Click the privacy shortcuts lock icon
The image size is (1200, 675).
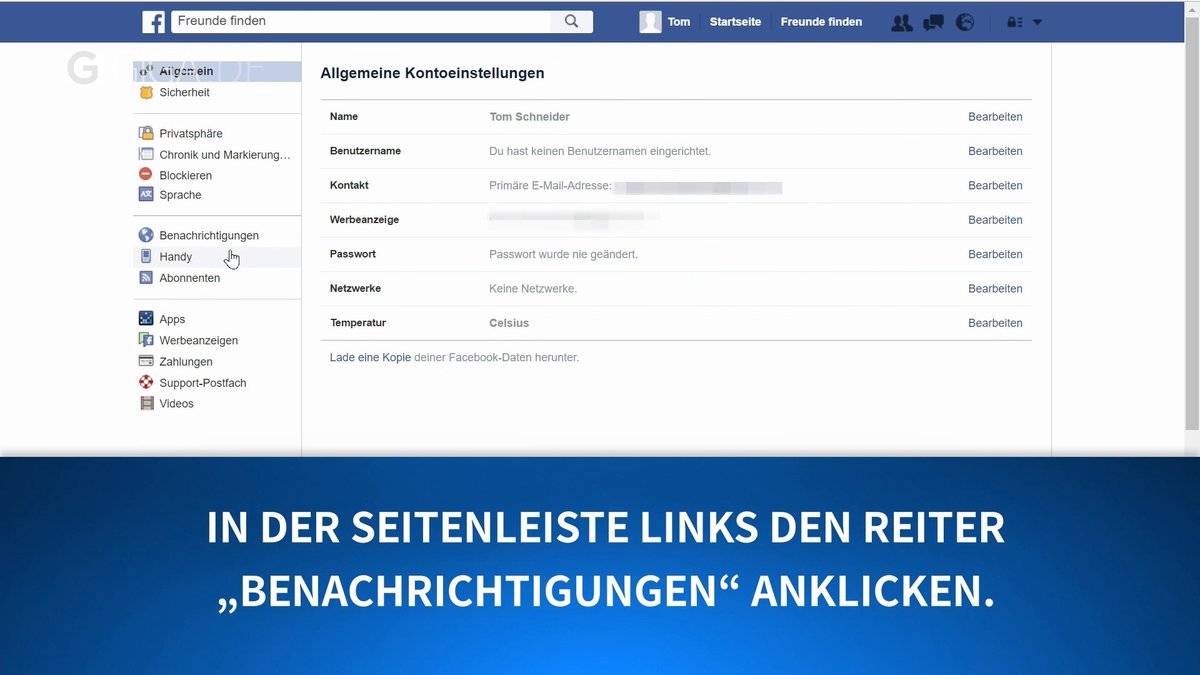point(1018,21)
